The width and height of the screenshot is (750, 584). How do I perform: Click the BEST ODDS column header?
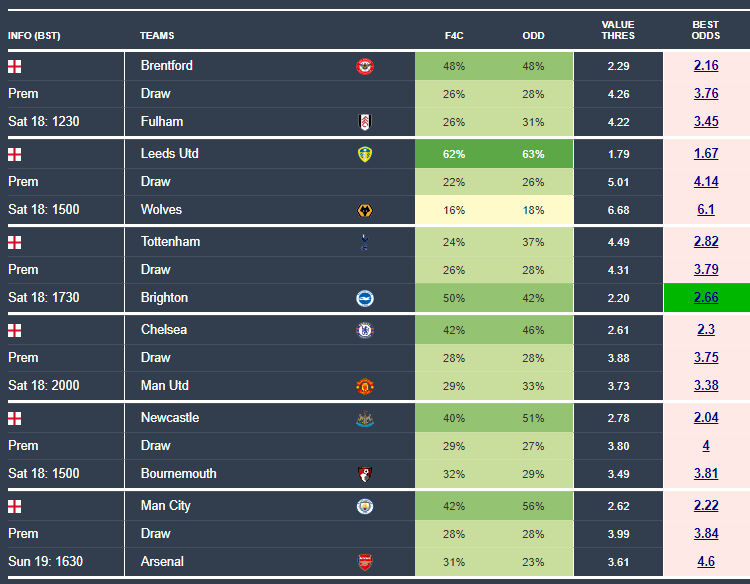705,30
